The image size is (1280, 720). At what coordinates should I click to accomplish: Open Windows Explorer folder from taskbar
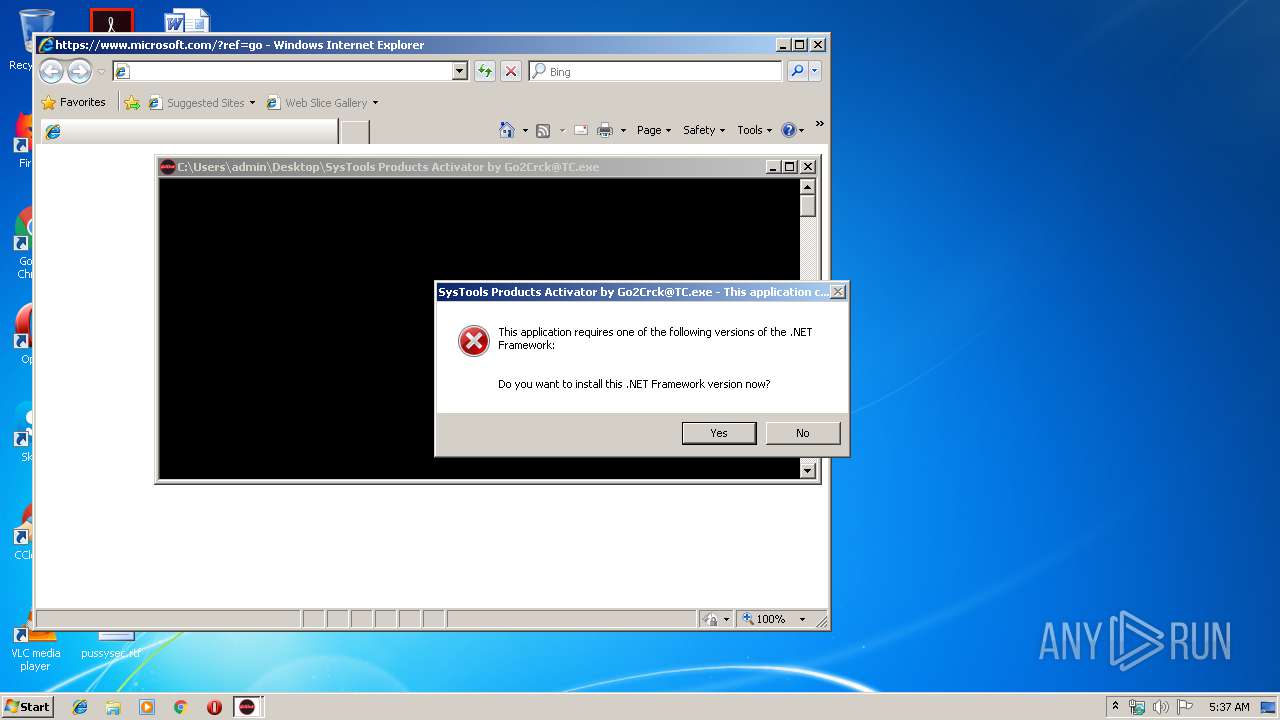113,706
